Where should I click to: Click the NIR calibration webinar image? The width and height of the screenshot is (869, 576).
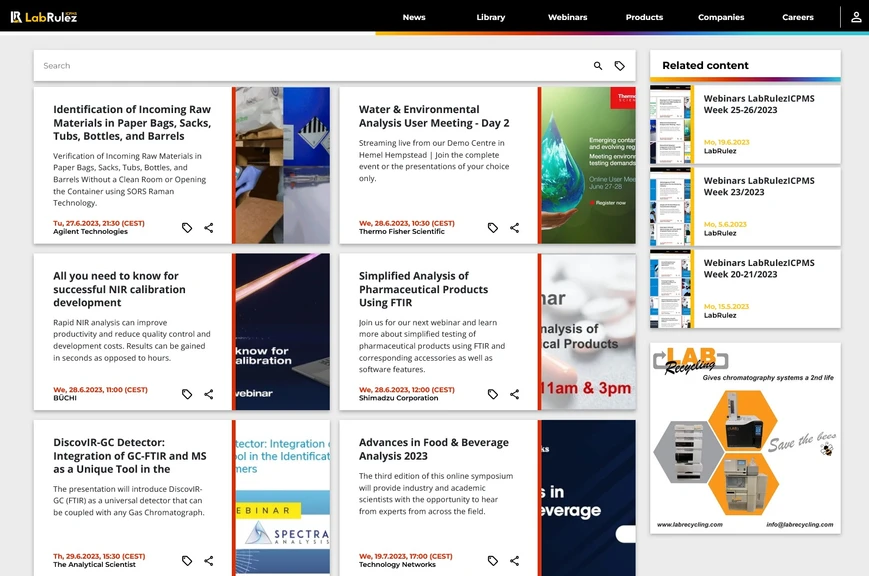coord(283,332)
